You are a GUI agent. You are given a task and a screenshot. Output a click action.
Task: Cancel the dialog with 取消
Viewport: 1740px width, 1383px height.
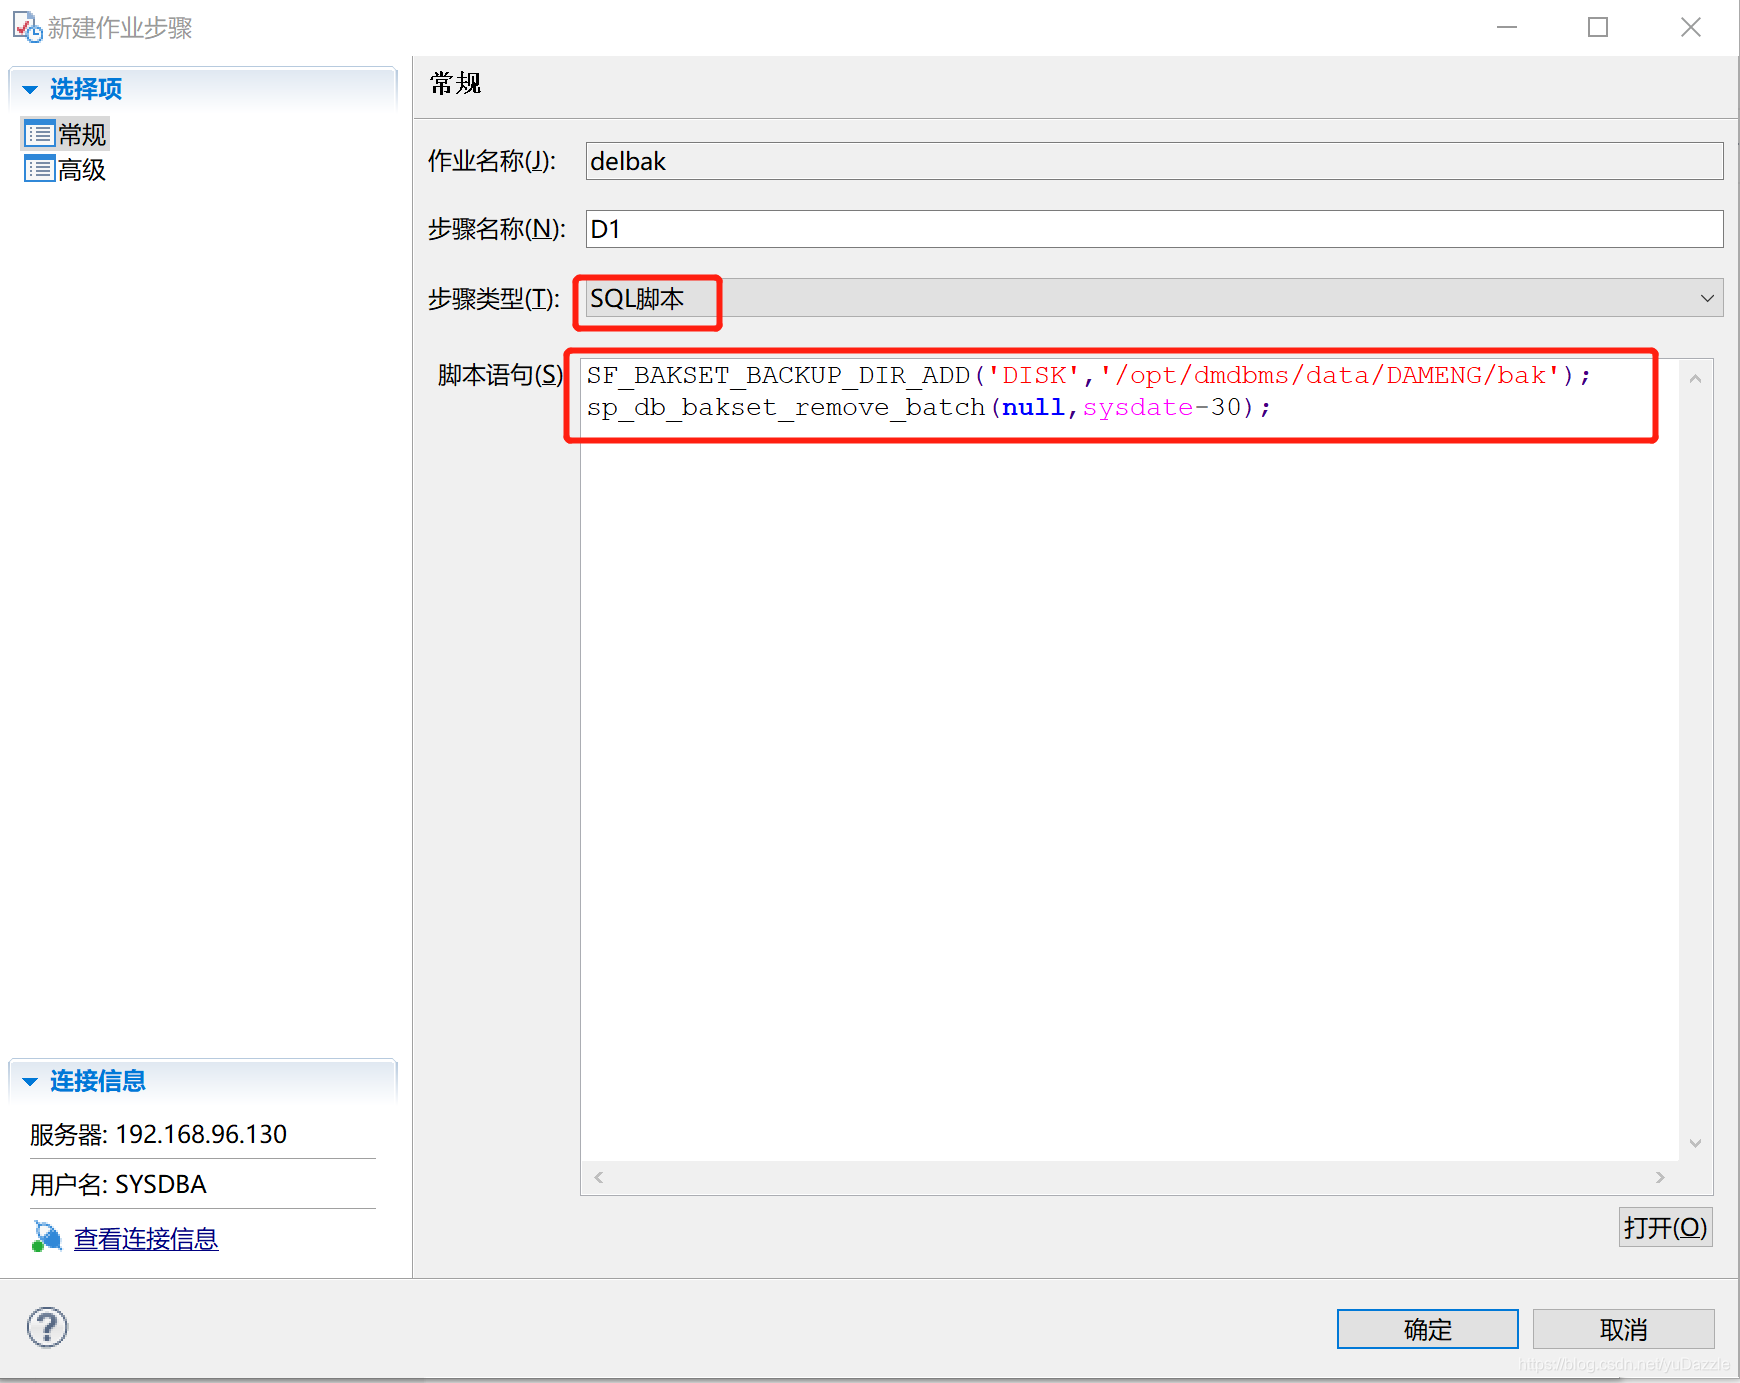1623,1329
